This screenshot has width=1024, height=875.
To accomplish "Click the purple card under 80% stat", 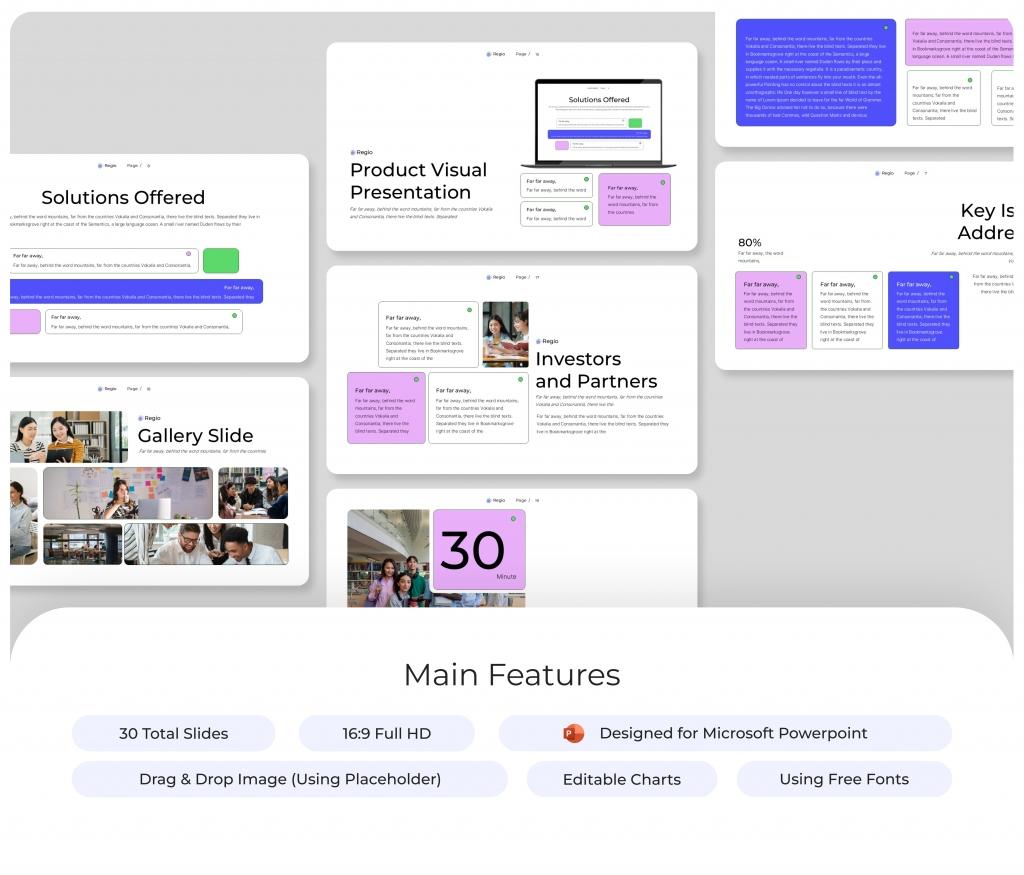I will 771,310.
